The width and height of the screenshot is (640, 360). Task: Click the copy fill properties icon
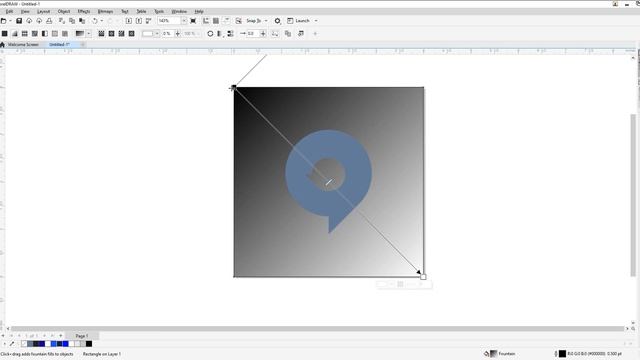(x=288, y=33)
